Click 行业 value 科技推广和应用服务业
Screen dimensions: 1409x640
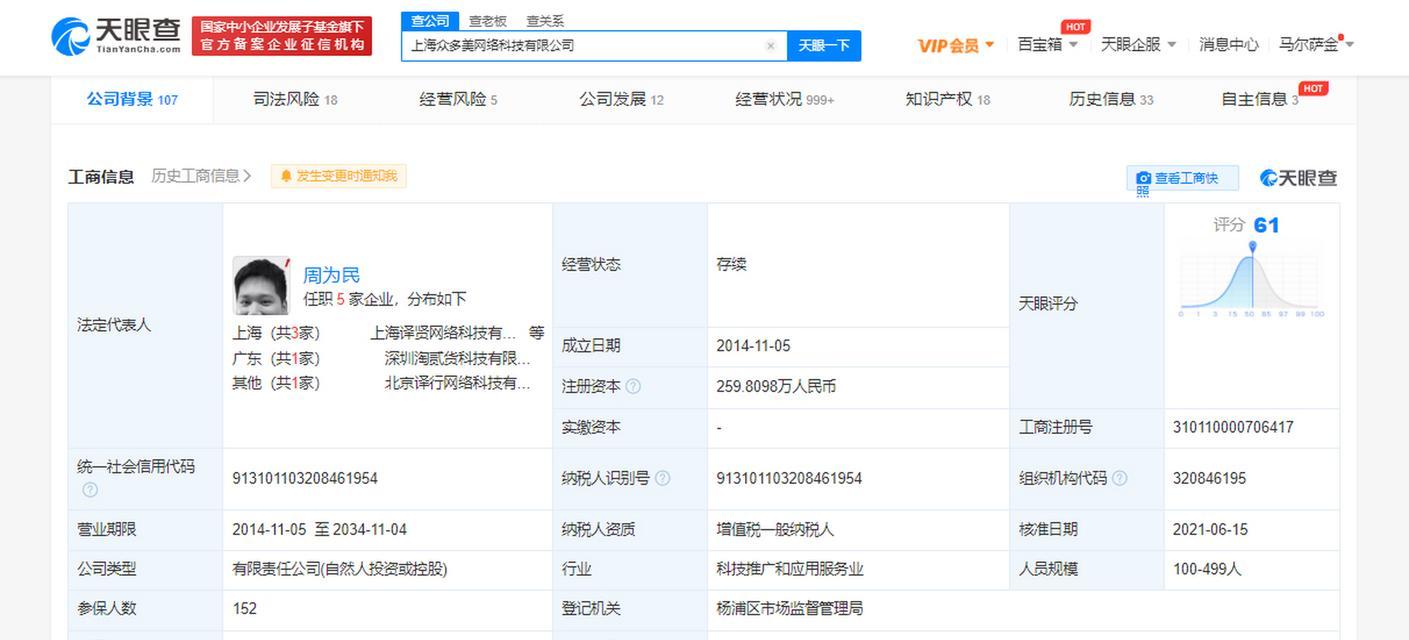(789, 569)
